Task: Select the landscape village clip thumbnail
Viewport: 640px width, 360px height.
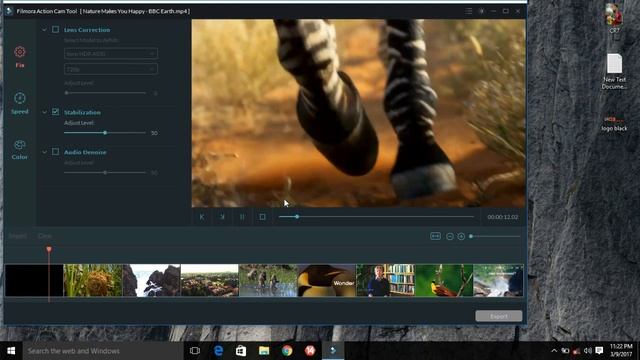Action: point(210,280)
